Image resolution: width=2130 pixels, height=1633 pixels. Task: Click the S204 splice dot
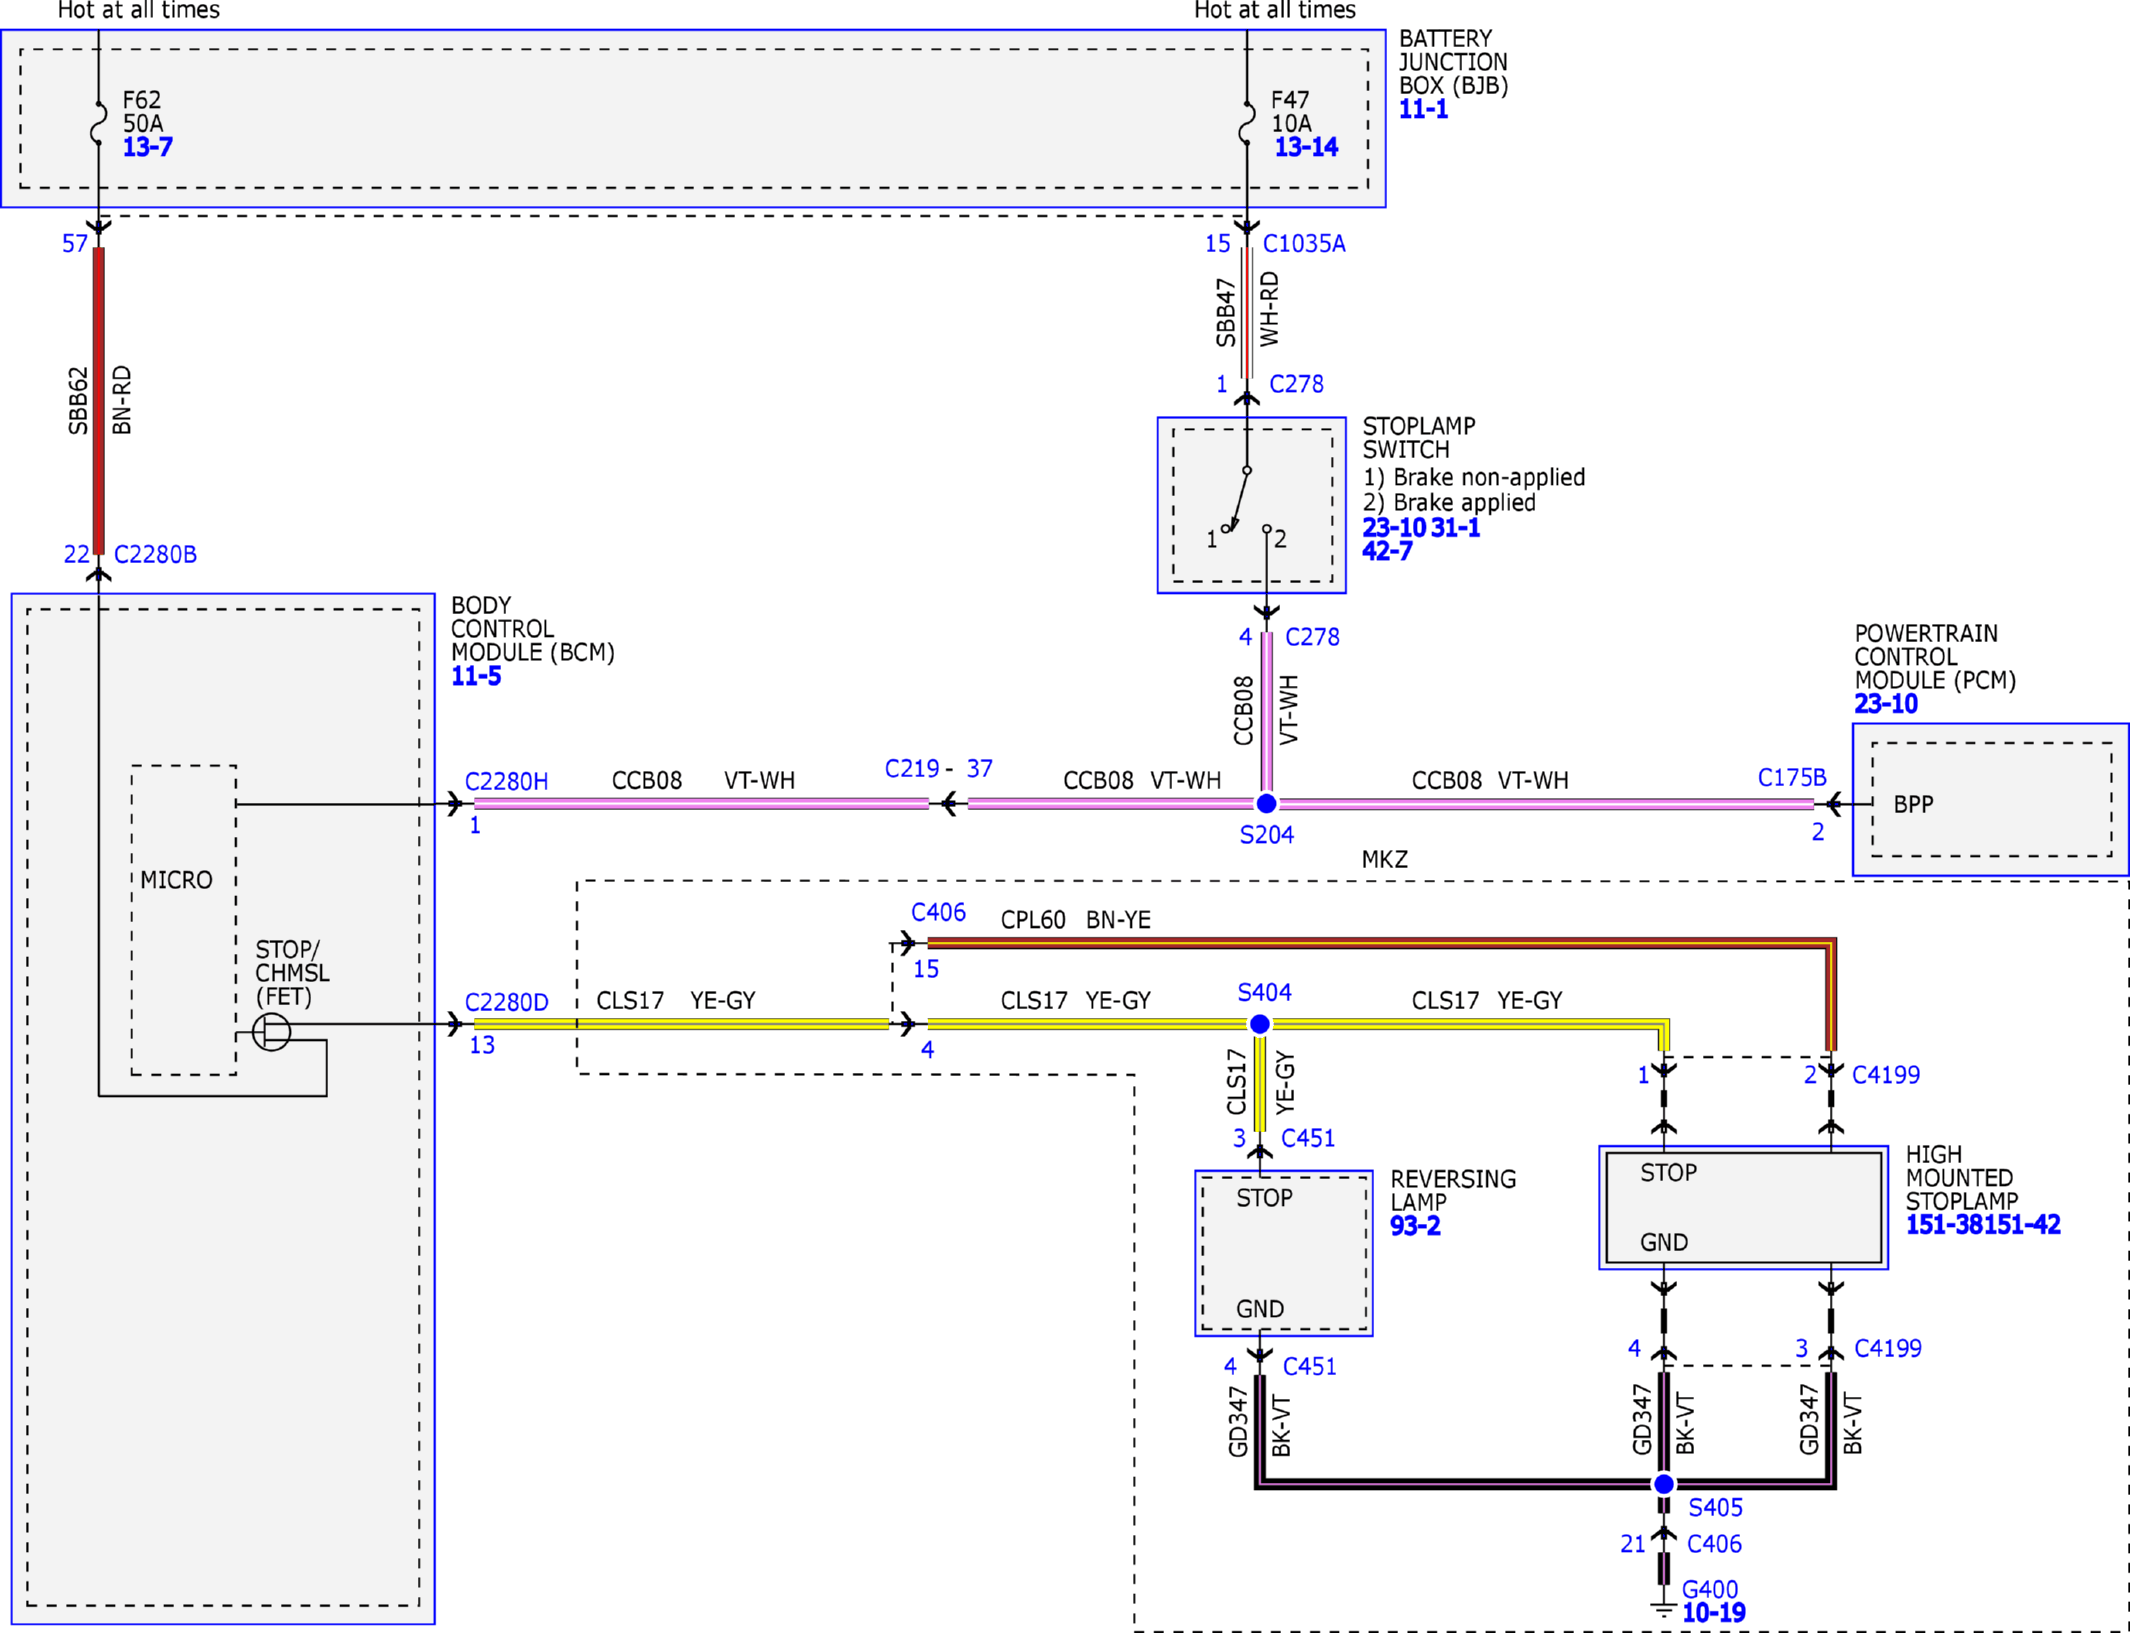(1266, 803)
